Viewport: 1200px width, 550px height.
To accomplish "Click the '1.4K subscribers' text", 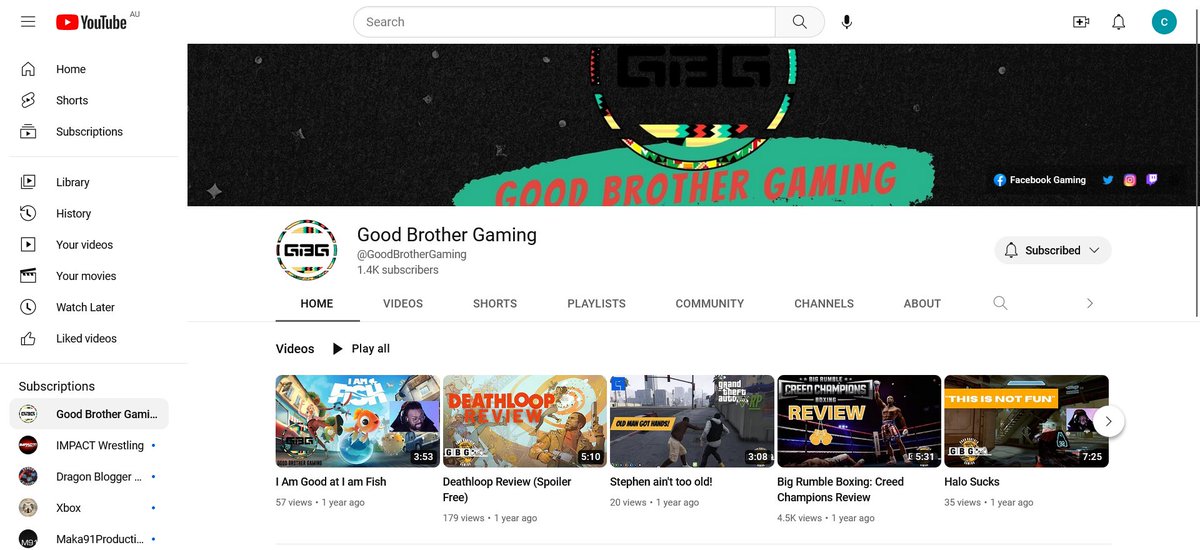I will (398, 270).
